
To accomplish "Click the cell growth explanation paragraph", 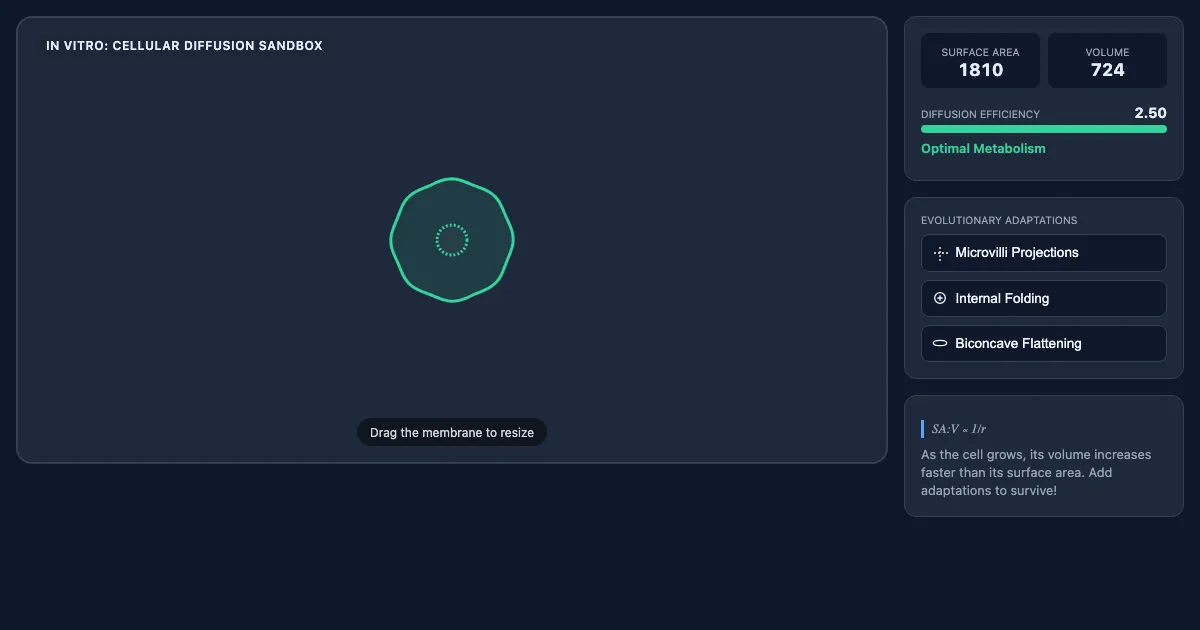I will pos(1036,473).
